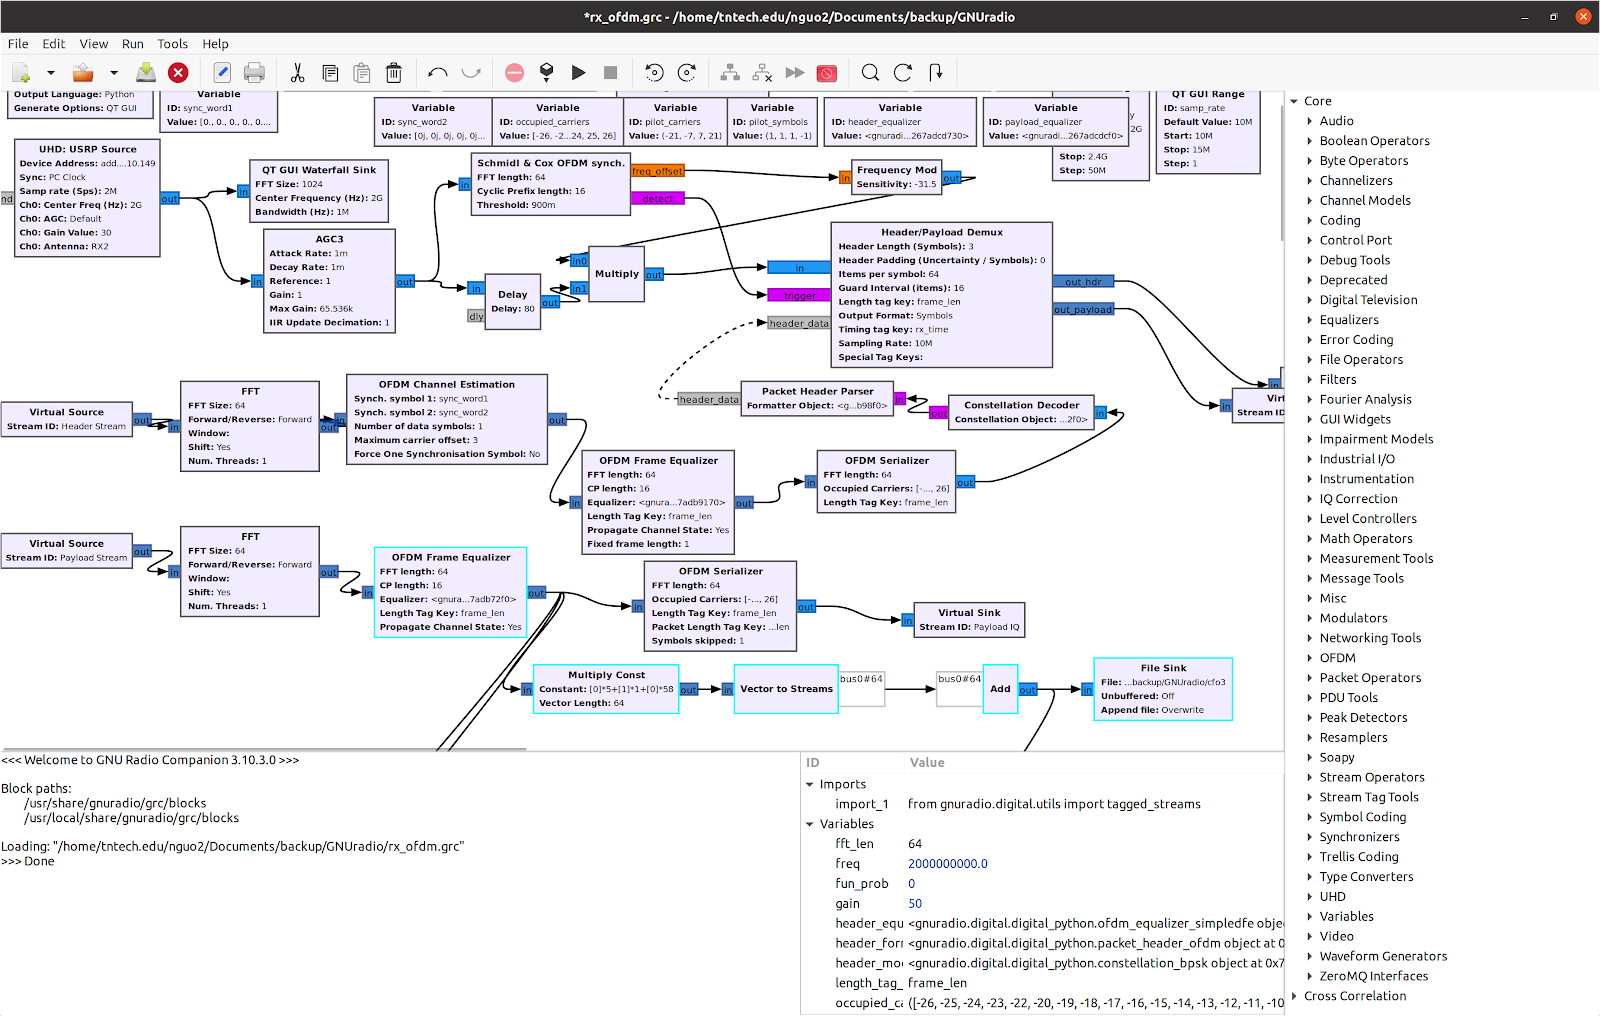Rotate selected block counterclockwise
1600x1016 pixels.
tap(654, 72)
